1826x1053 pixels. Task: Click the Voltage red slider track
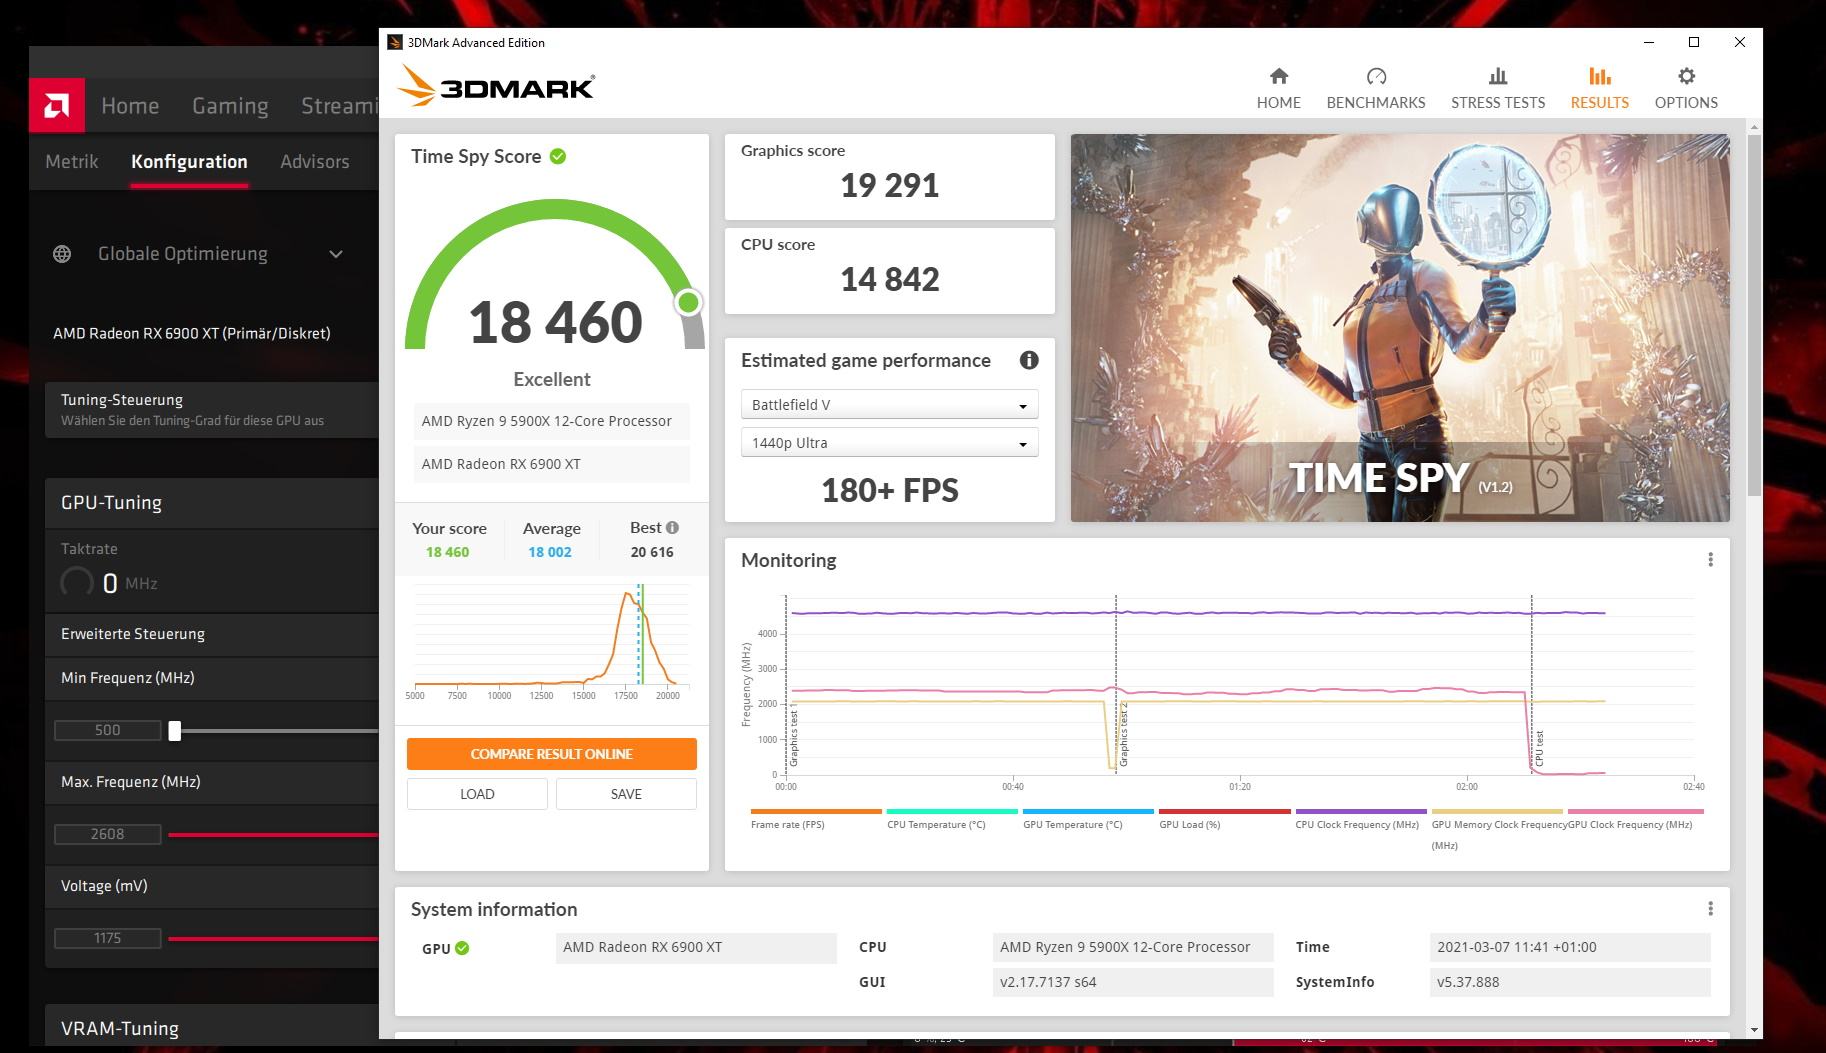(273, 938)
